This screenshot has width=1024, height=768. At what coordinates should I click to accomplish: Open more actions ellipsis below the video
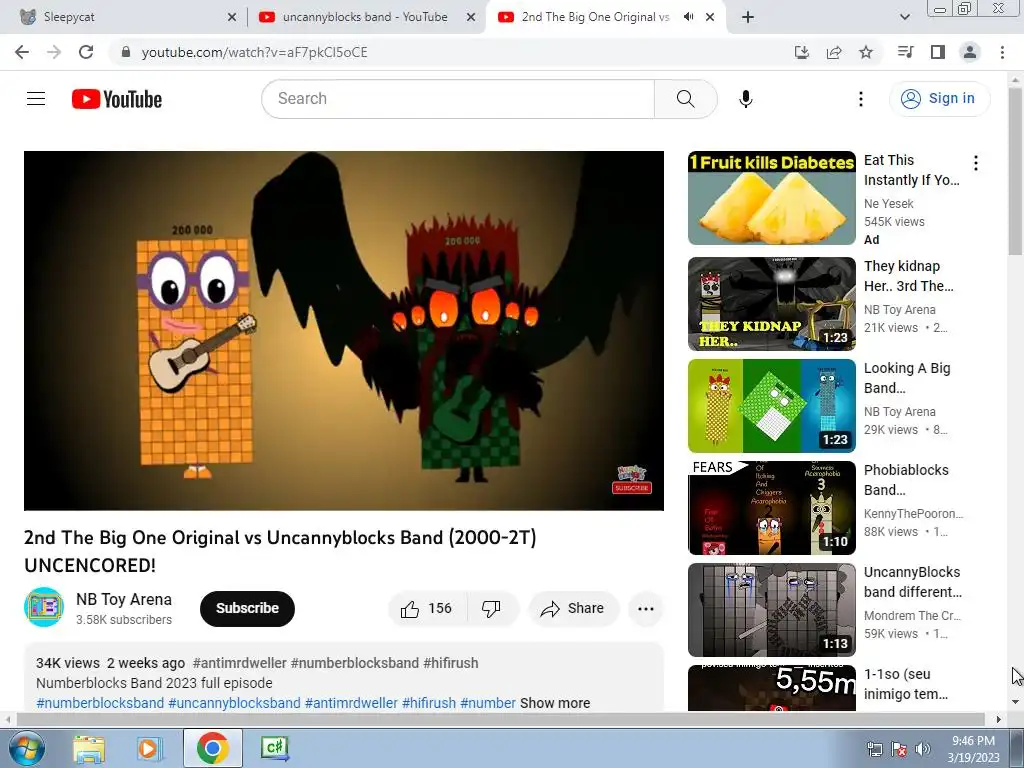[646, 609]
